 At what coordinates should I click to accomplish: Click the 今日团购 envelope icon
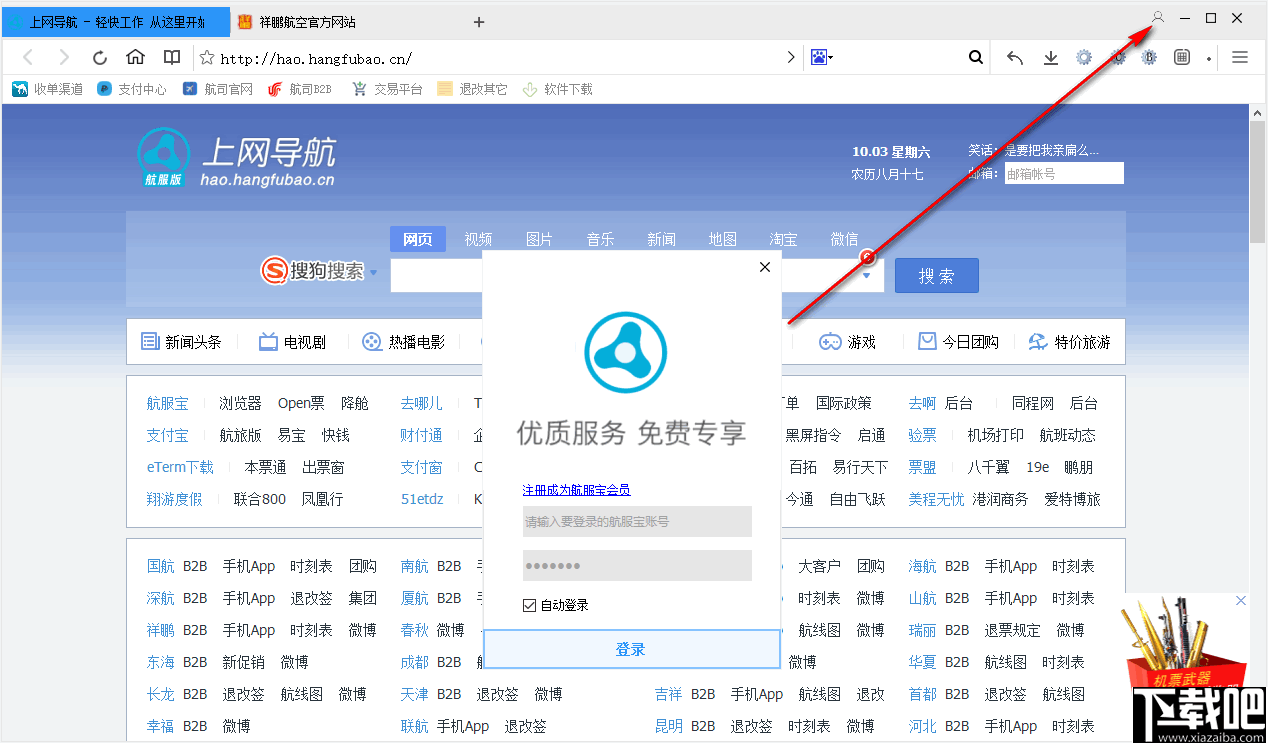coord(926,341)
